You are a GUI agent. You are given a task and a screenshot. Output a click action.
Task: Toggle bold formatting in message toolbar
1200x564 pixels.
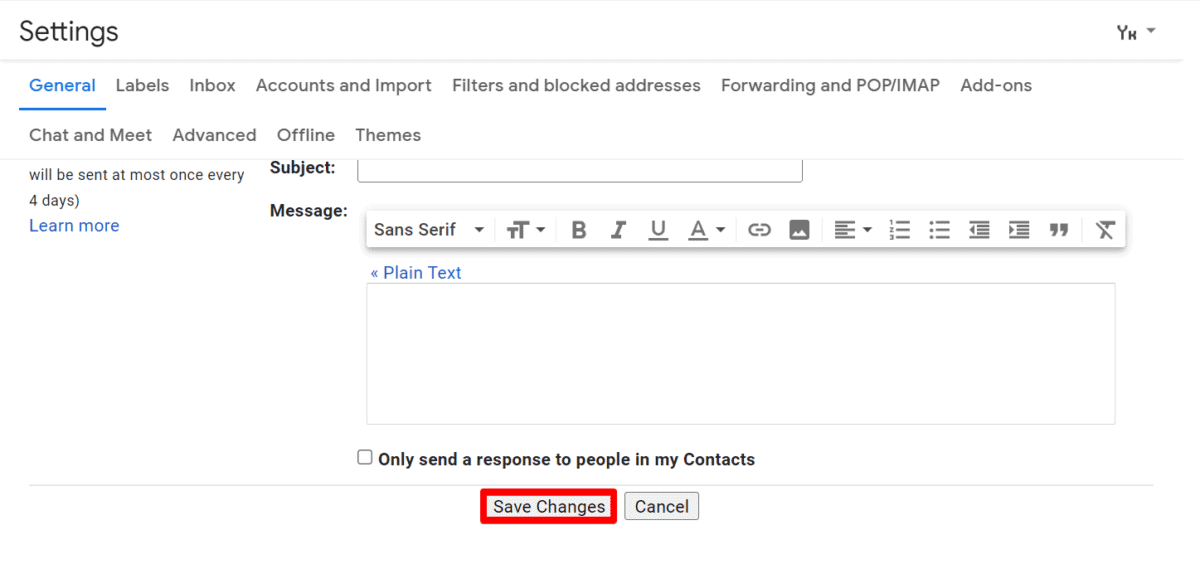[x=578, y=230]
